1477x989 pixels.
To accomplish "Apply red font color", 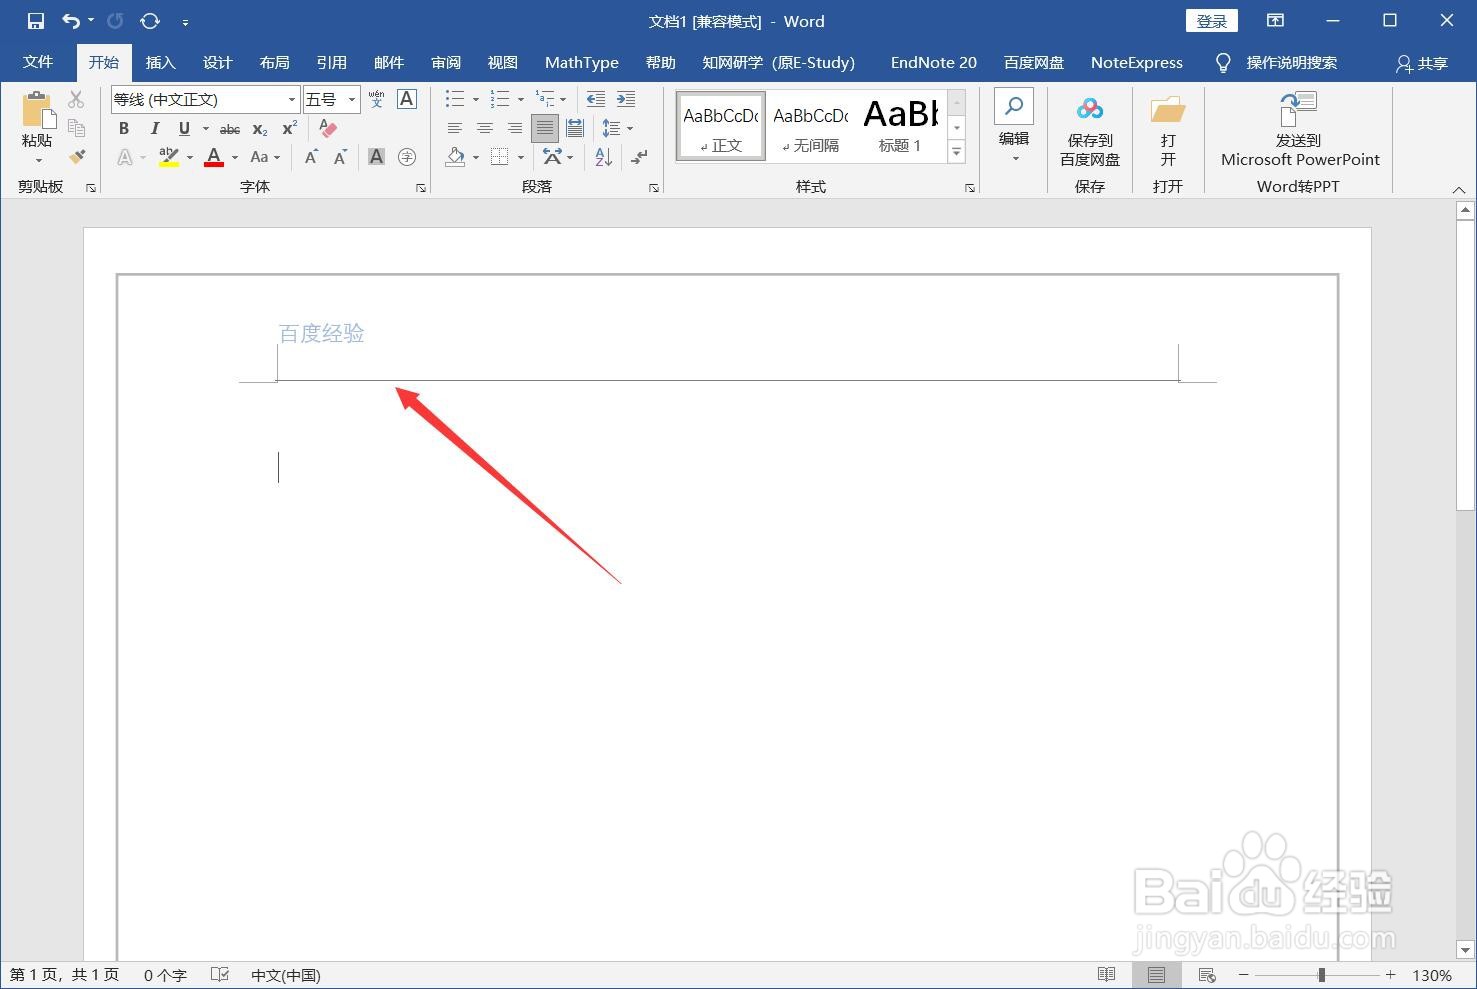I will (x=213, y=157).
